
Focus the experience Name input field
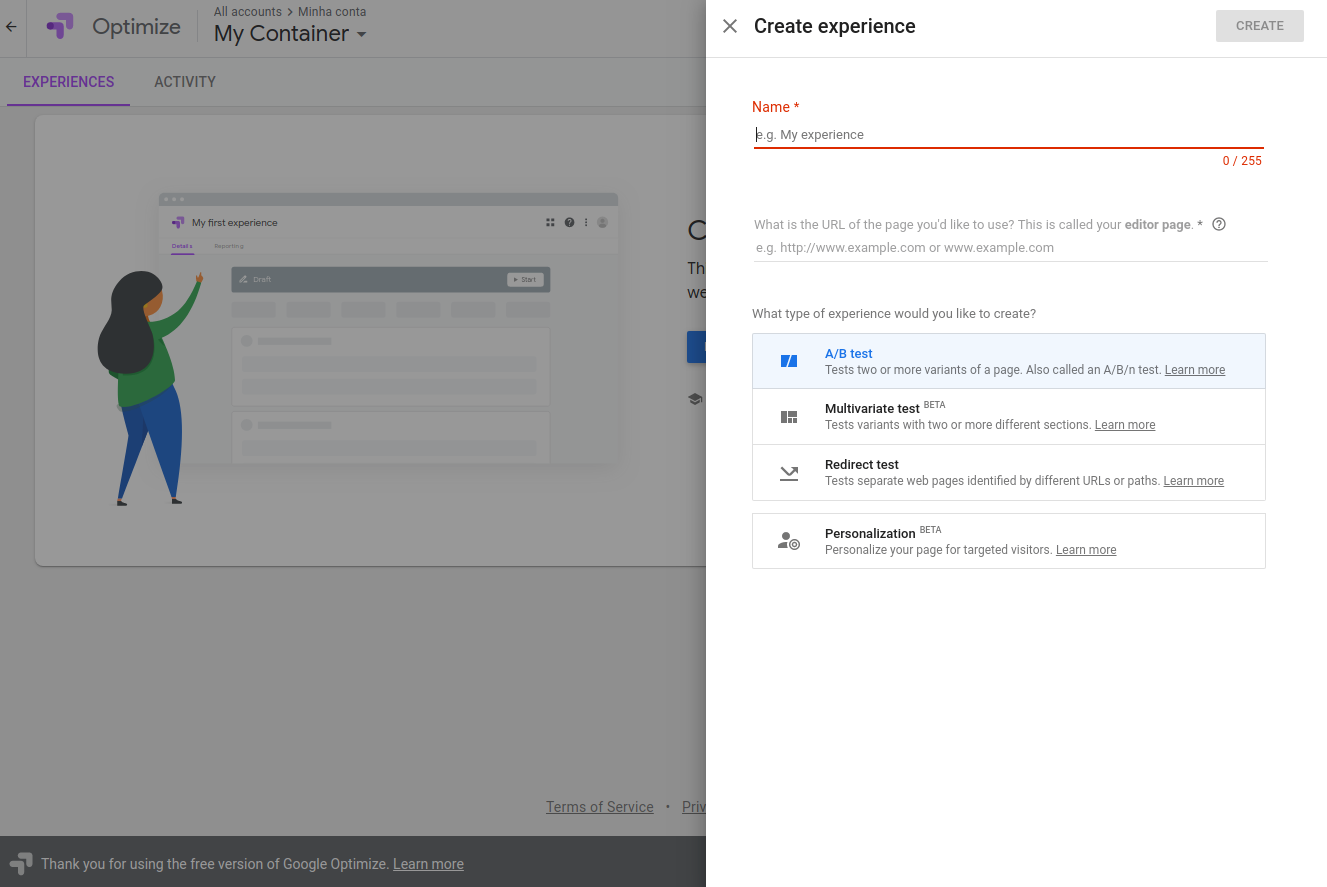[1008, 135]
